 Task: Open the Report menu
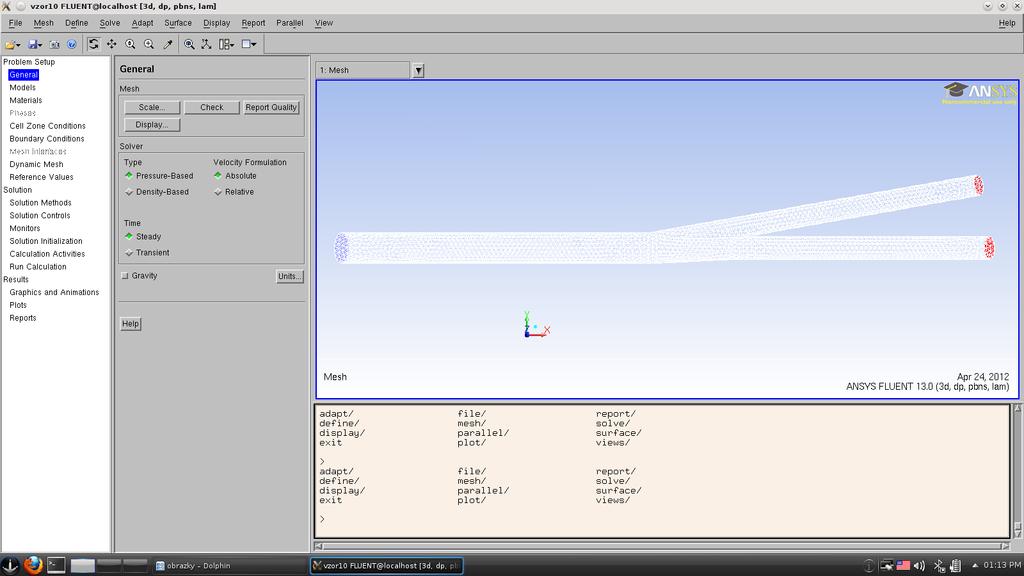coord(253,23)
